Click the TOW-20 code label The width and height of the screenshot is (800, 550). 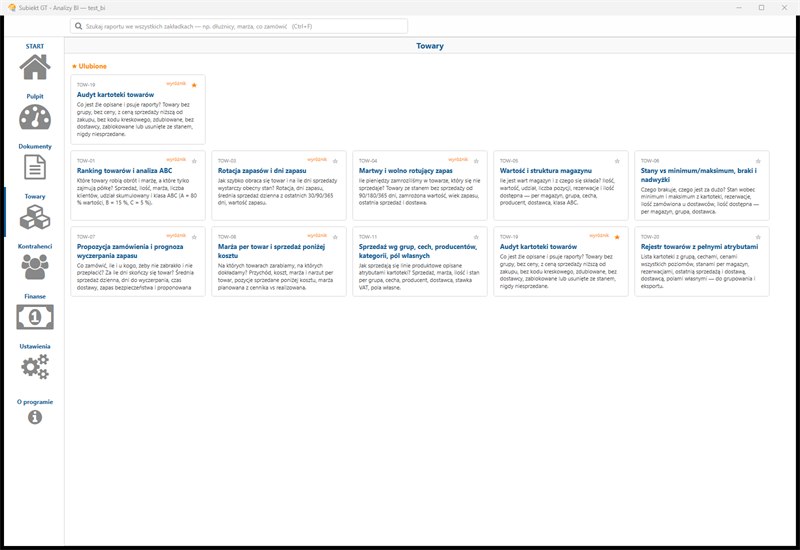pos(650,237)
